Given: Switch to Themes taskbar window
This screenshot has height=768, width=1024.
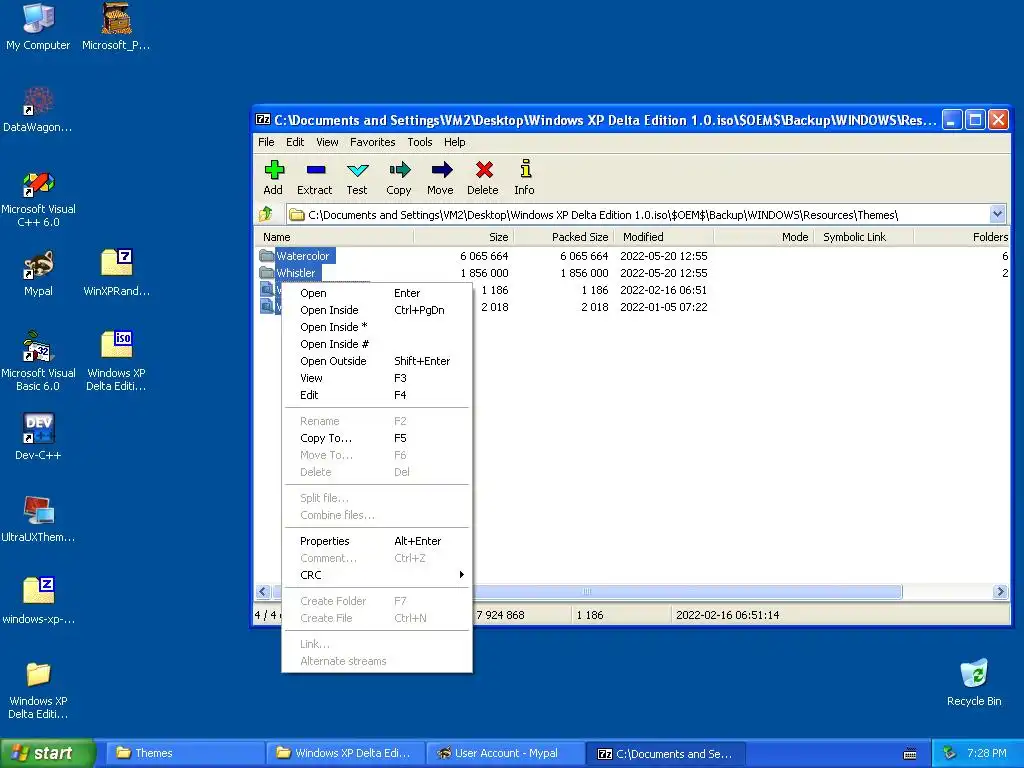Looking at the screenshot, I should [184, 753].
